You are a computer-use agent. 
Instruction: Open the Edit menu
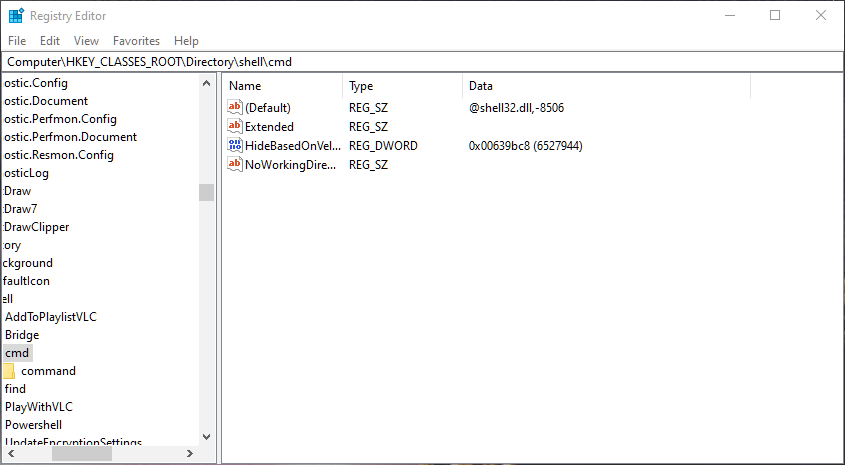[50, 41]
